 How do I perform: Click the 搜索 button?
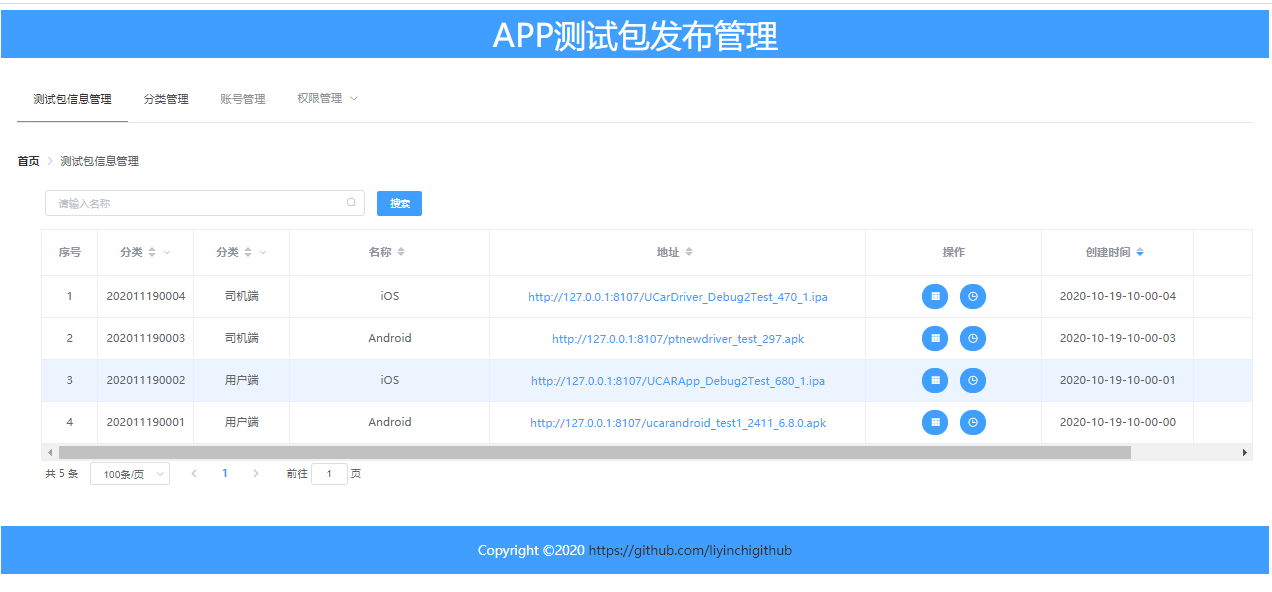tap(399, 203)
